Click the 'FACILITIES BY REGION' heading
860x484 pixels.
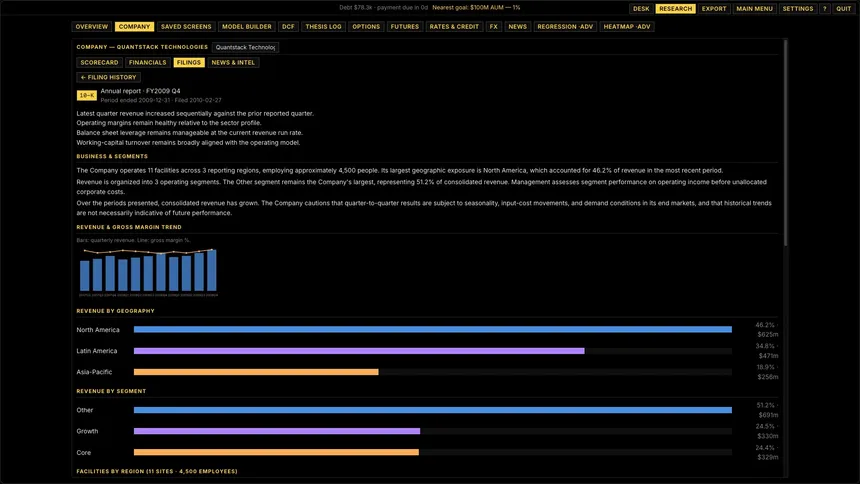[157, 471]
